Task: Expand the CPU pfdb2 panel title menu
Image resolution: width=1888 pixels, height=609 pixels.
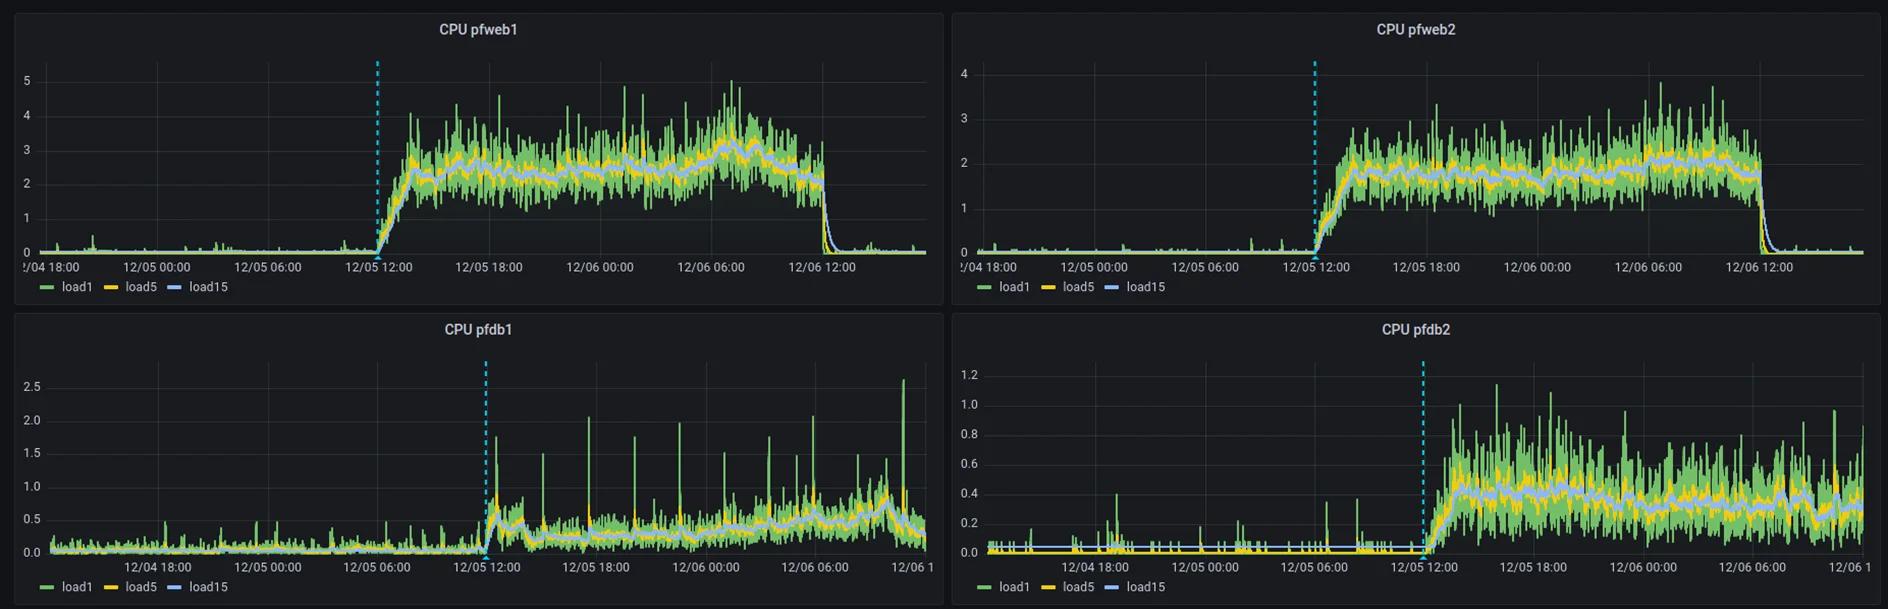Action: 1415,330
